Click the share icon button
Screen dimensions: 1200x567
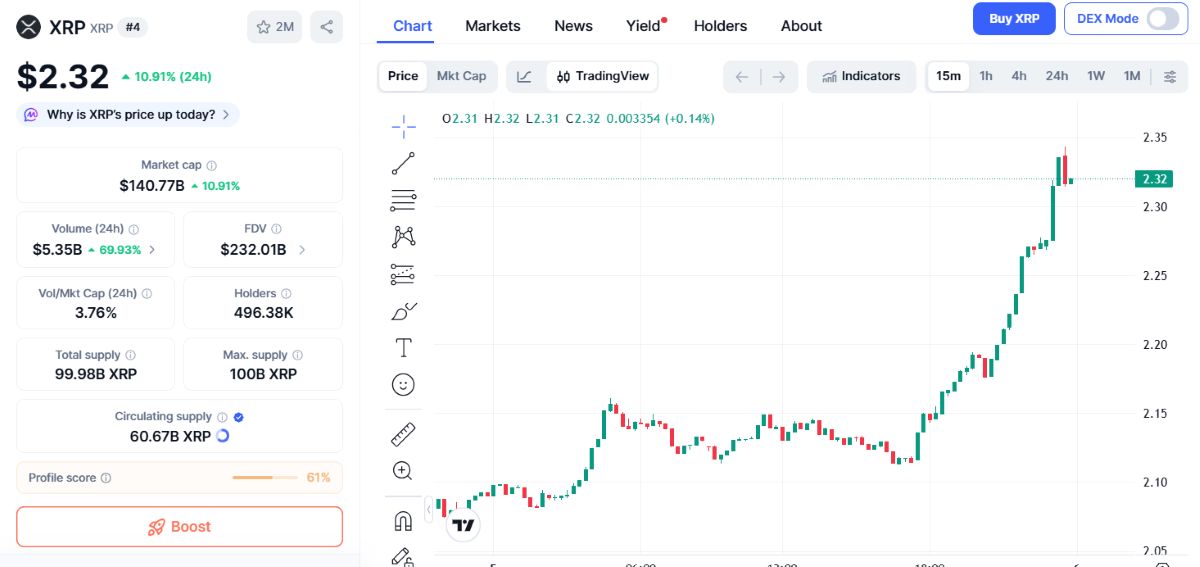[327, 27]
